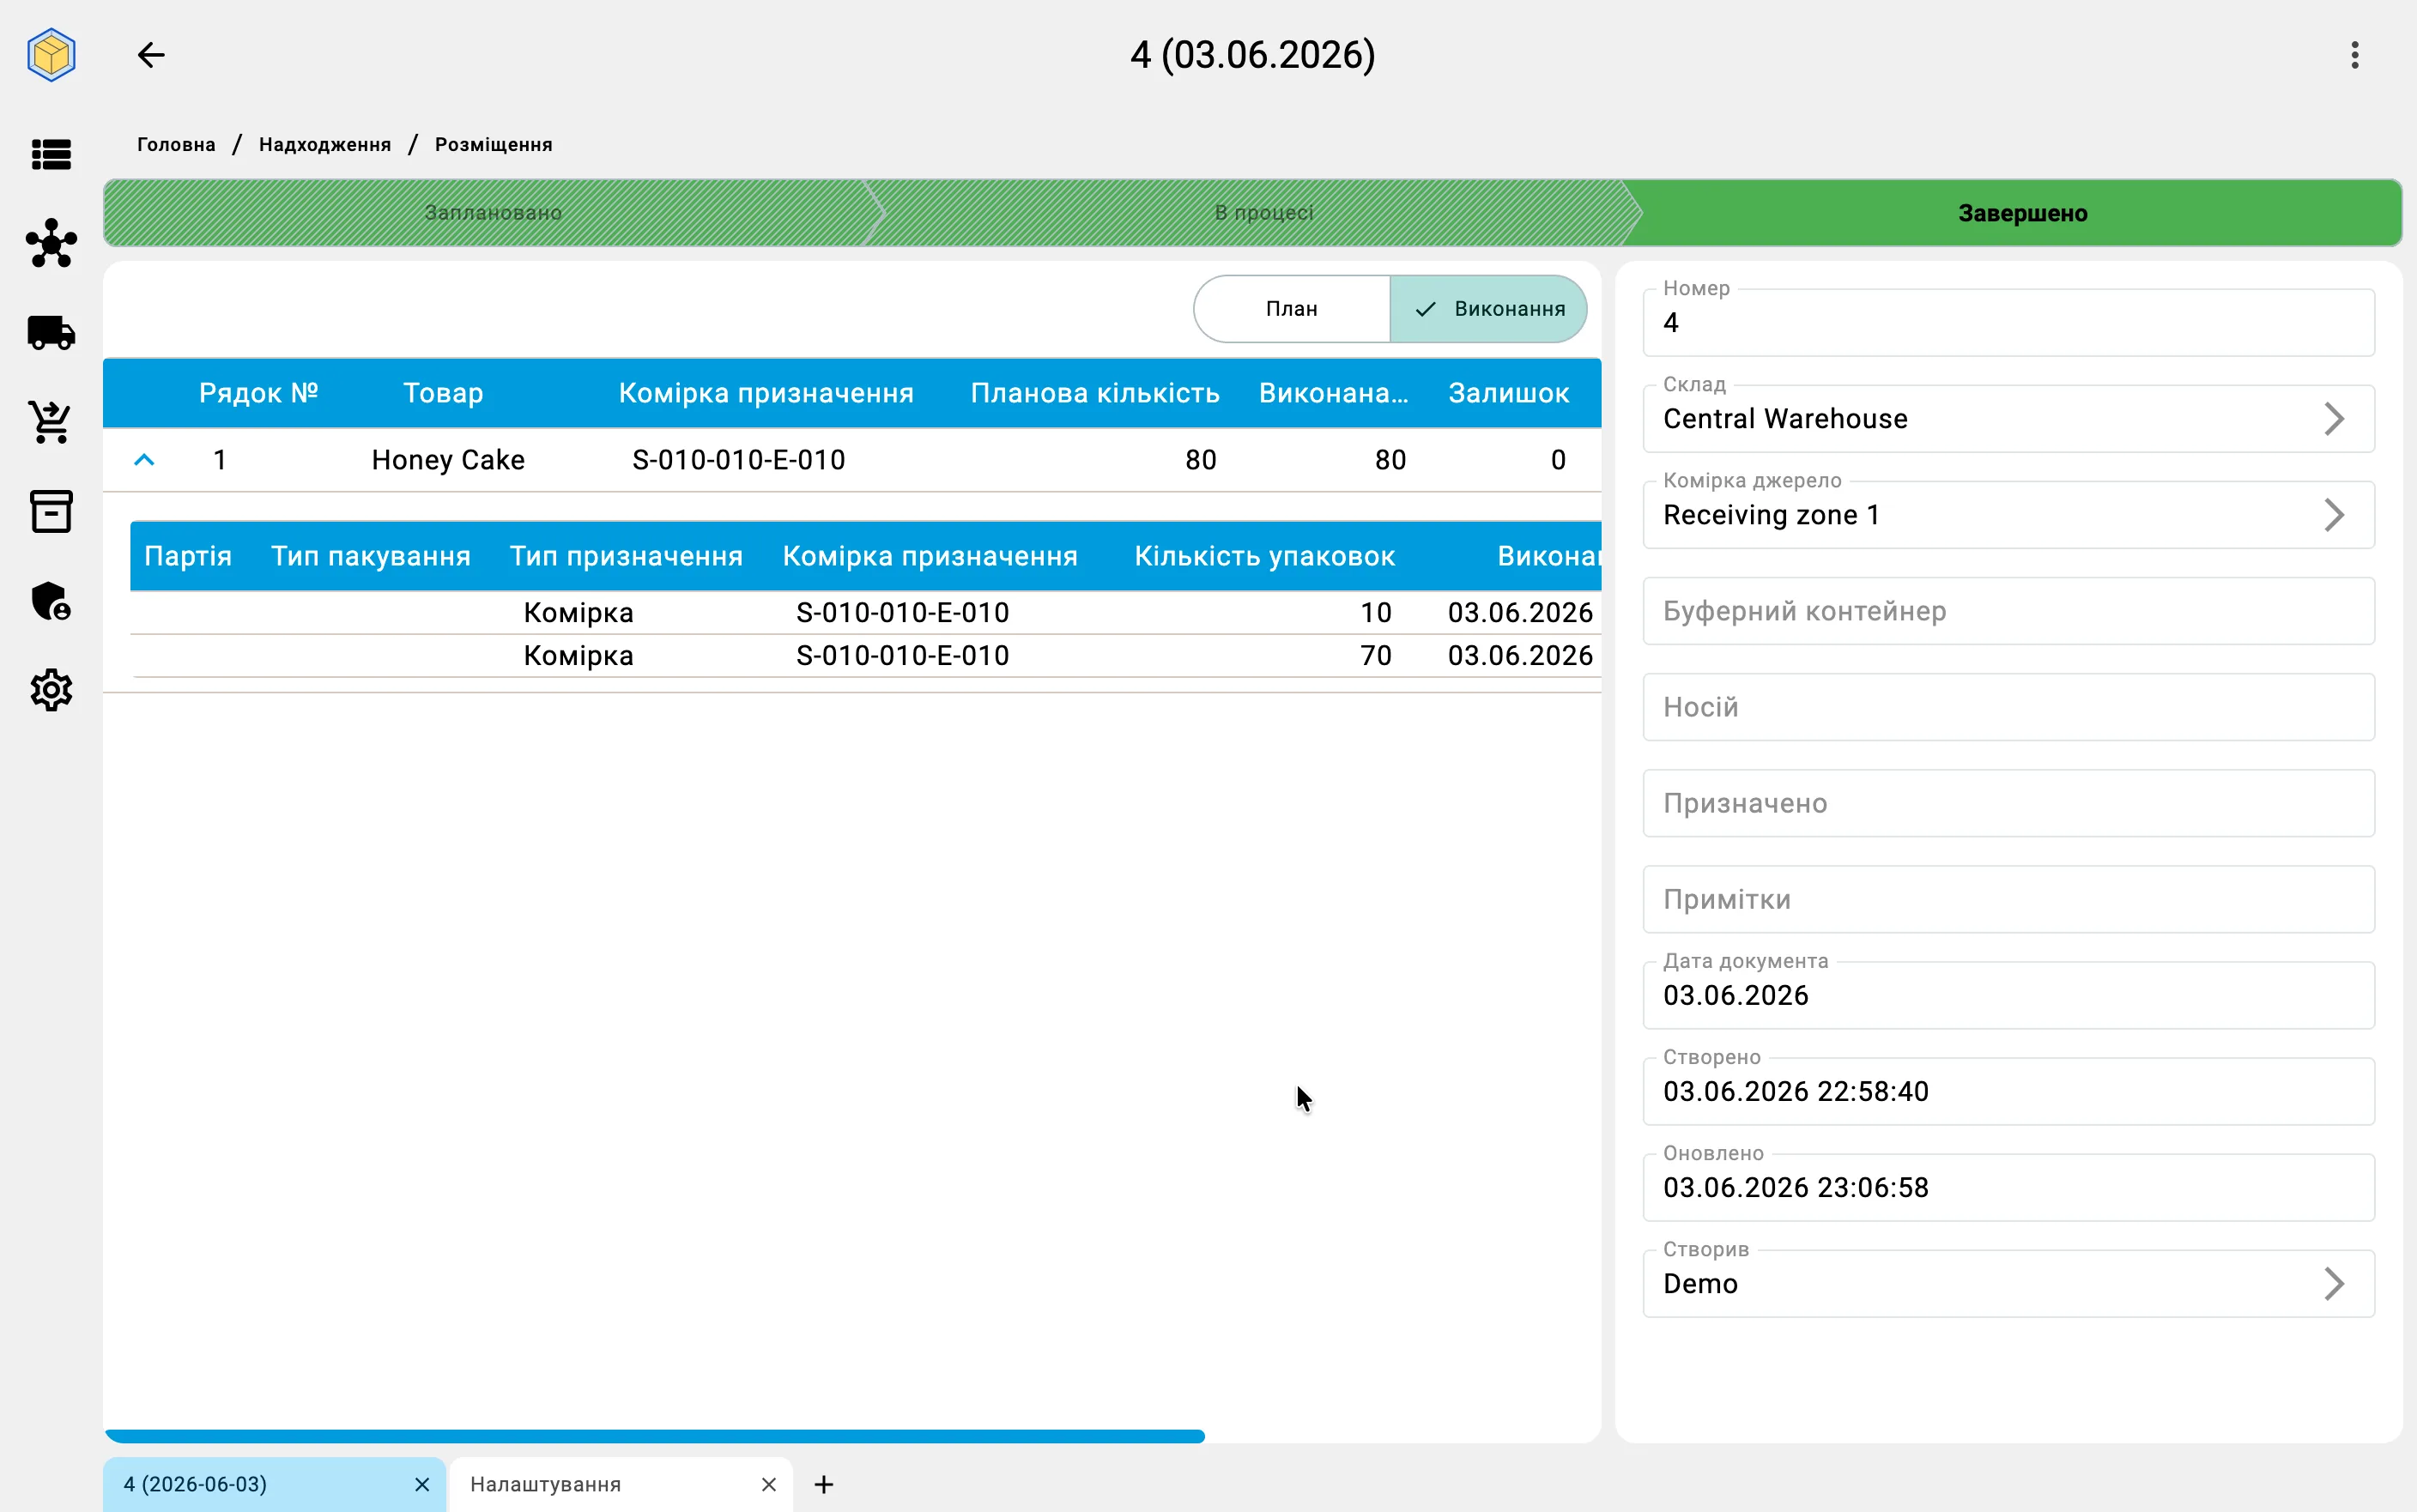Add a new tab with plus button

coord(824,1485)
